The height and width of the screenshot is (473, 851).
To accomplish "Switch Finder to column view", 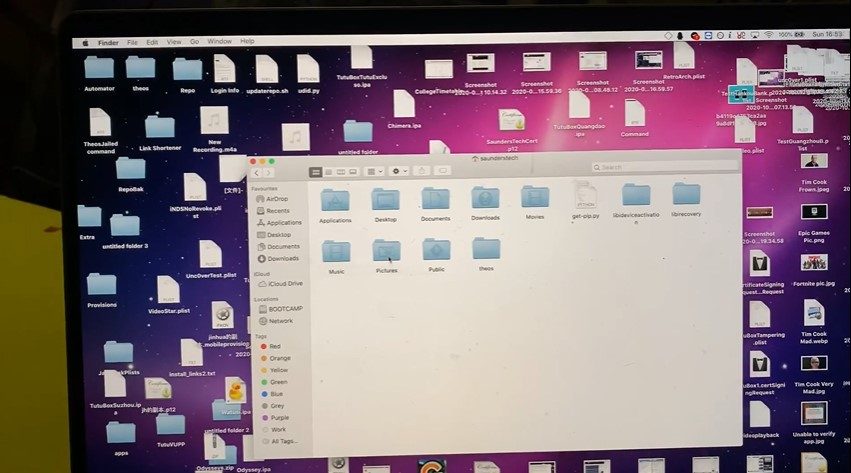I will tap(341, 172).
